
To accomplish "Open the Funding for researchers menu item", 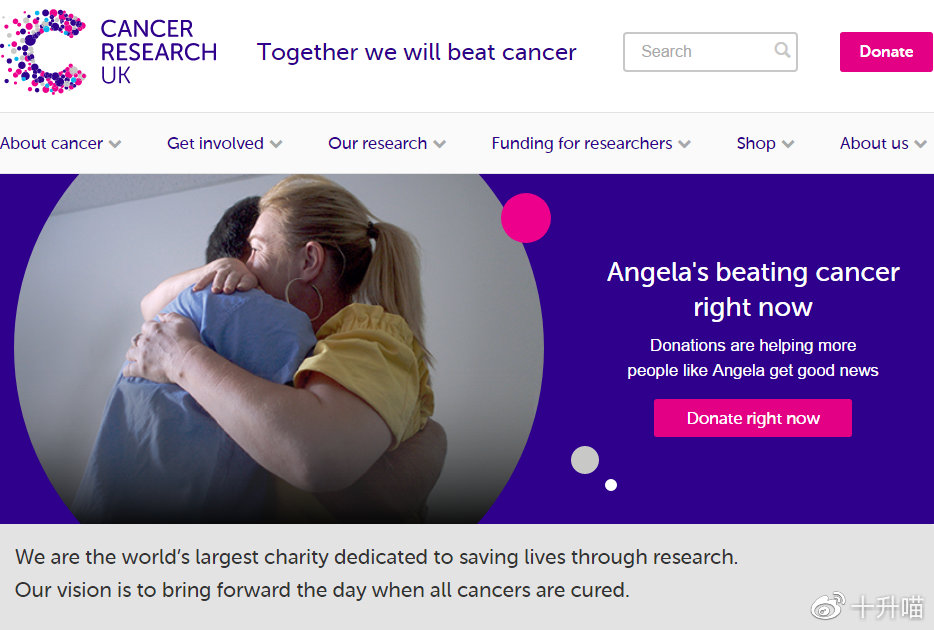I will 582,144.
